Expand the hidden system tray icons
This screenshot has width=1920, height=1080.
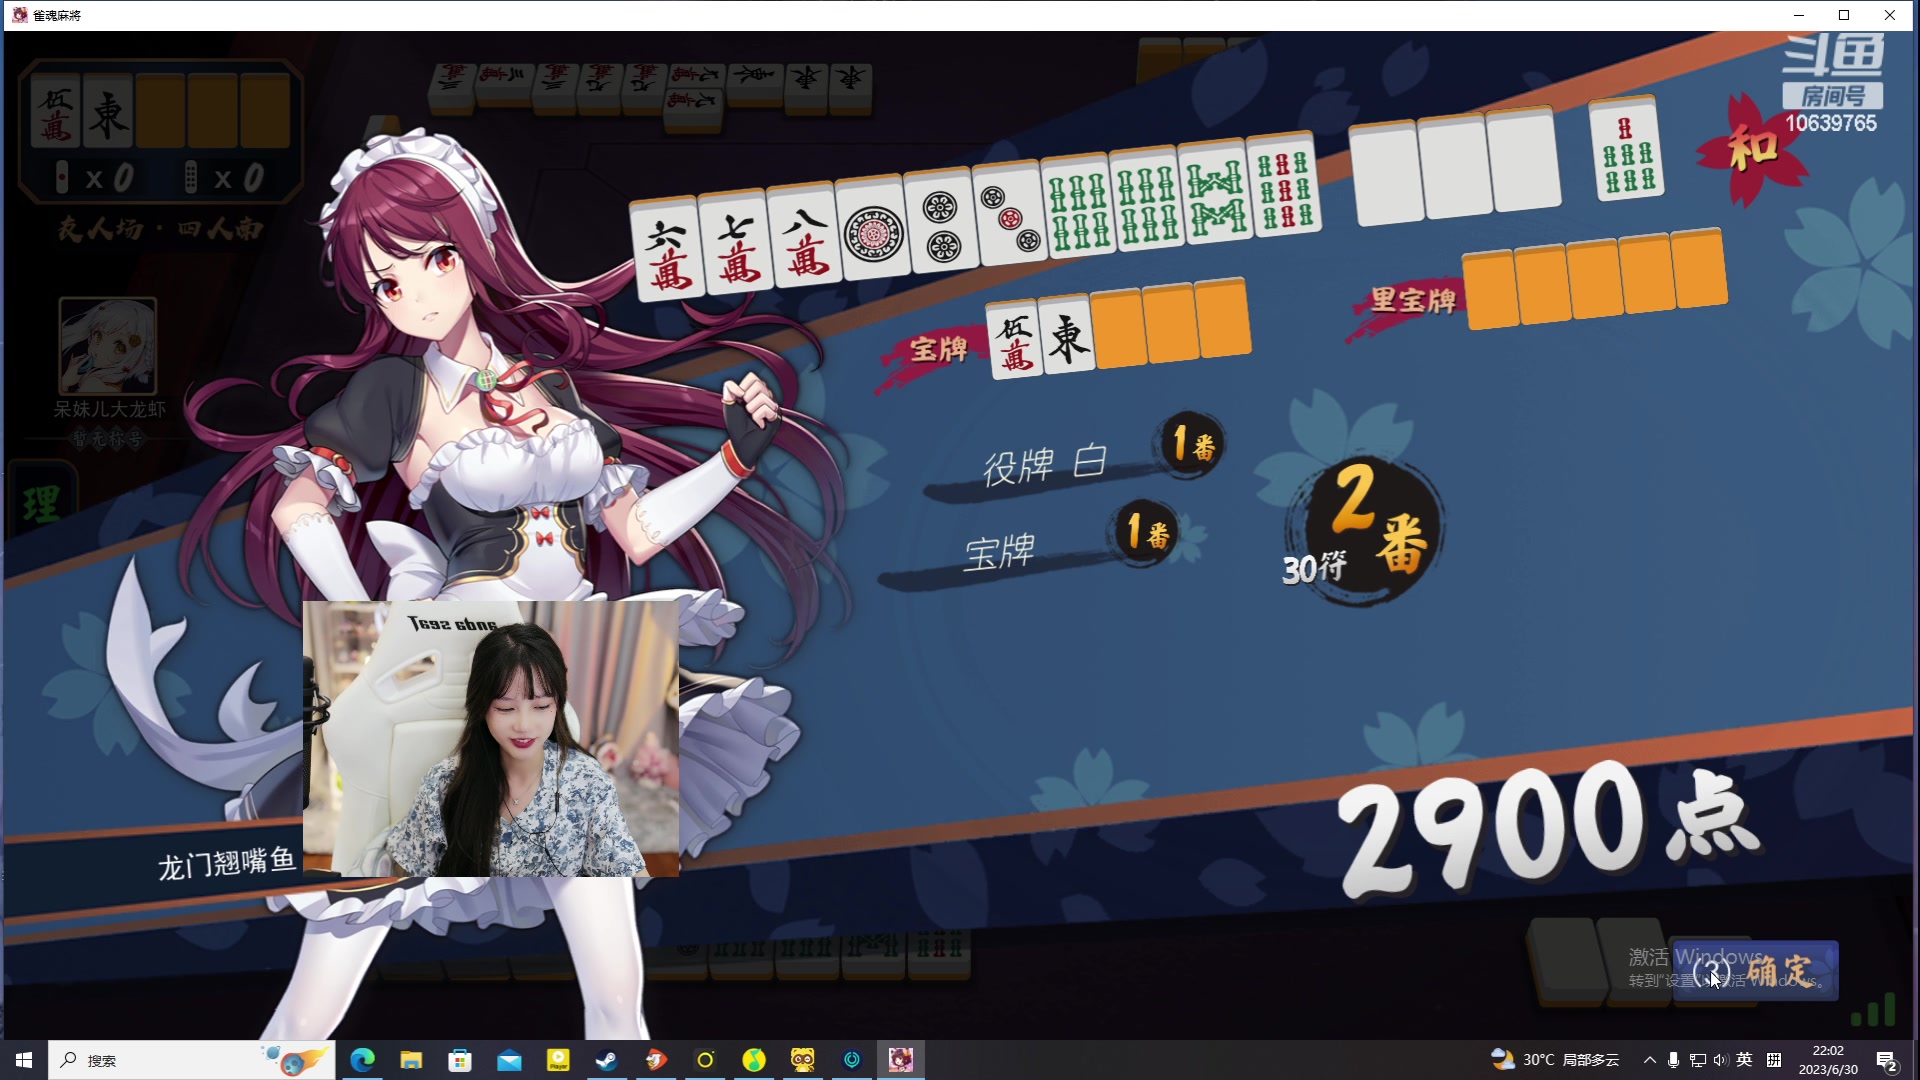coord(1650,1060)
